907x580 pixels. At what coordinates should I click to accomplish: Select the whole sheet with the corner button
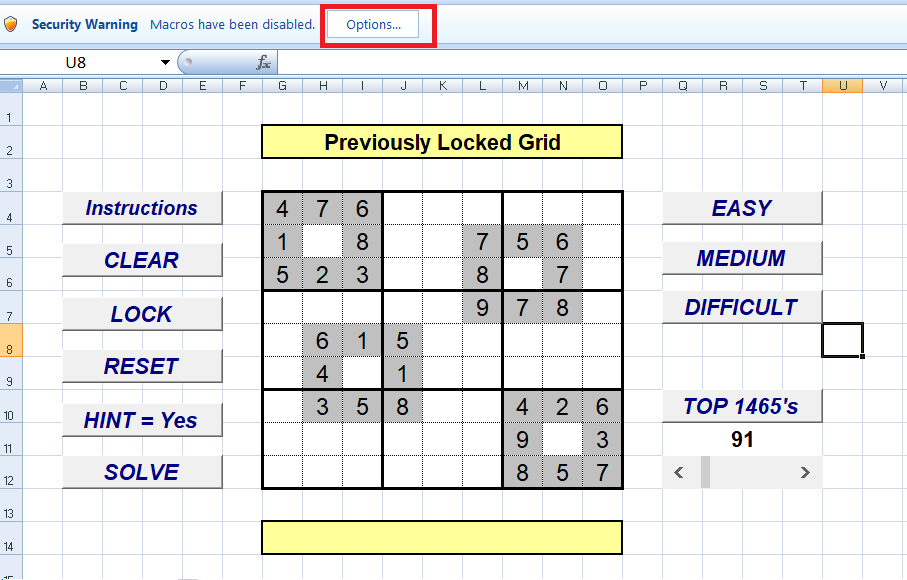12,86
